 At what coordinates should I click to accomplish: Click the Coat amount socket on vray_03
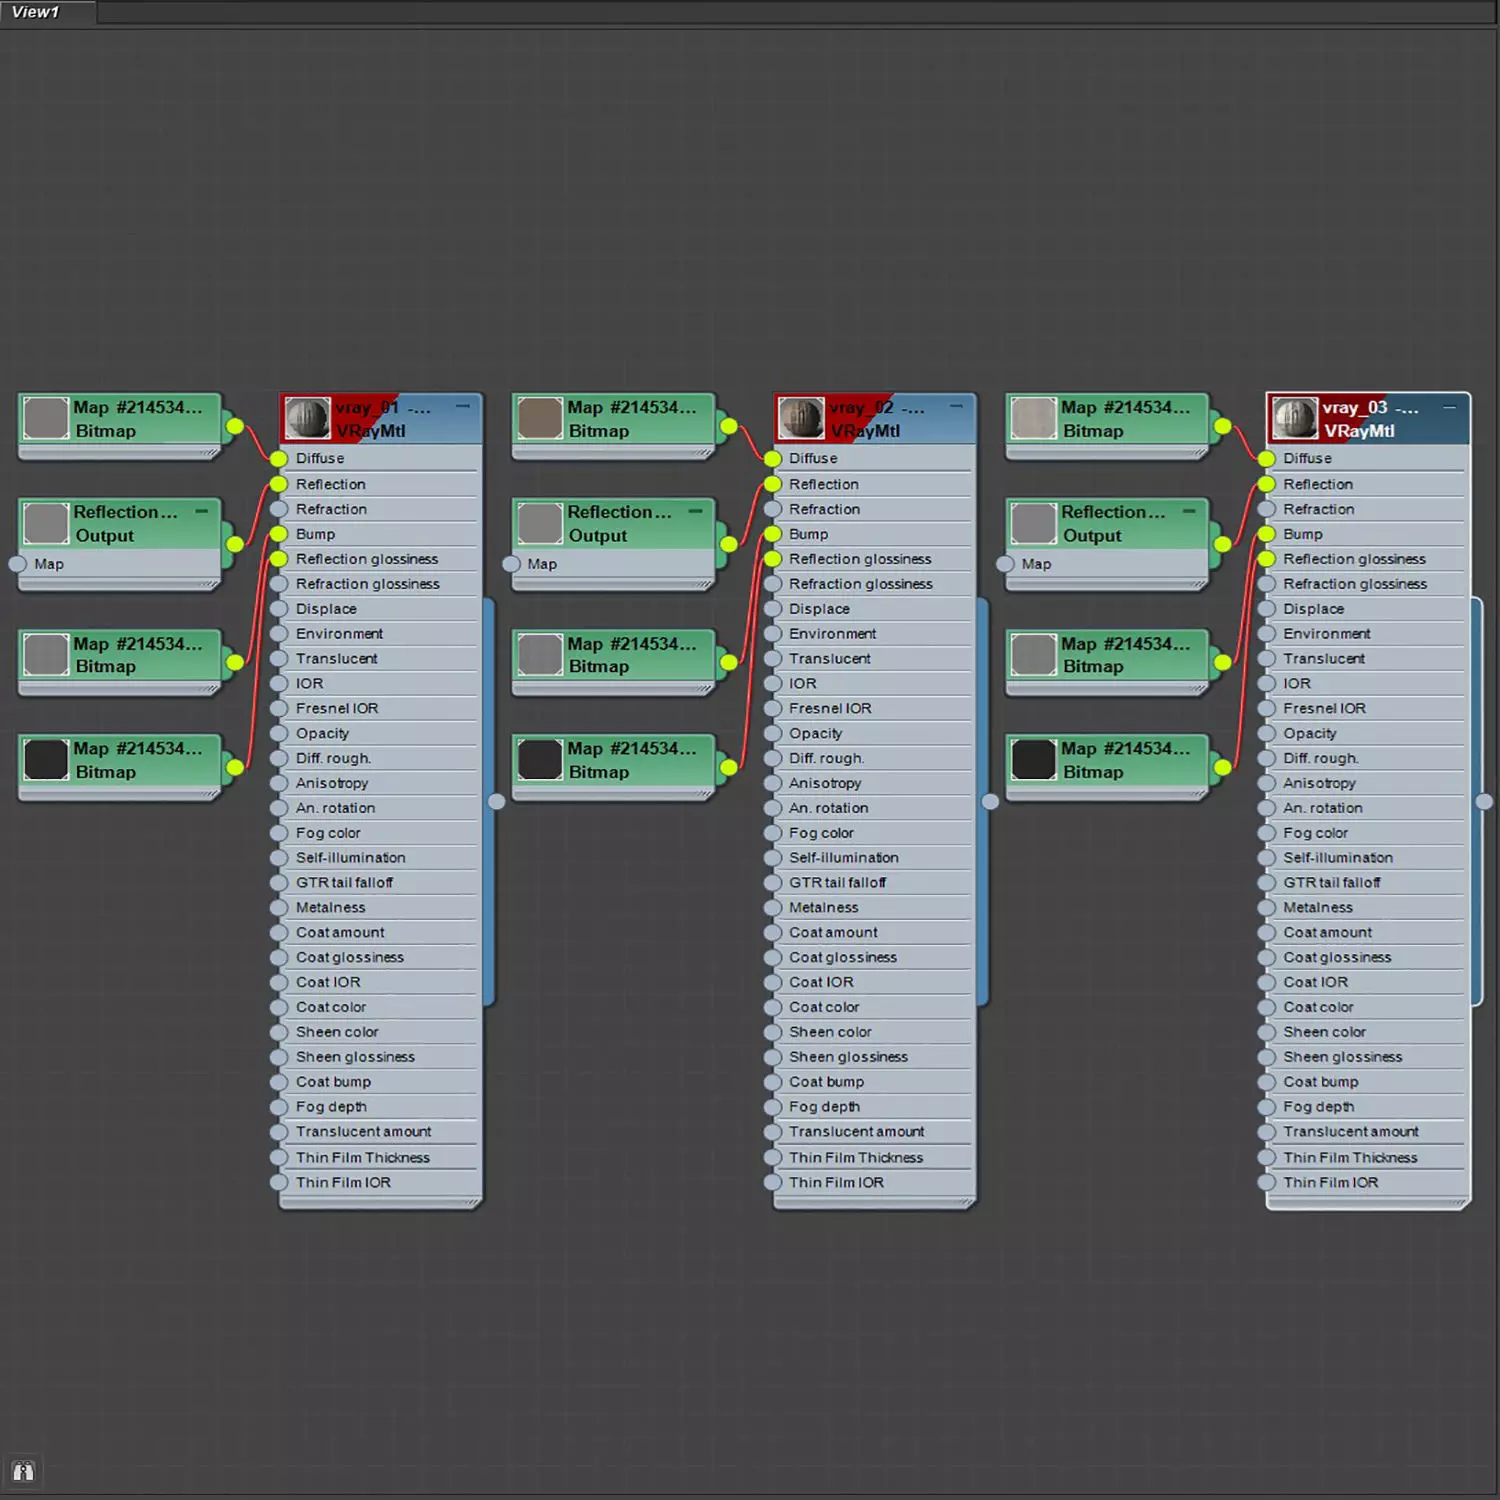click(x=1266, y=933)
